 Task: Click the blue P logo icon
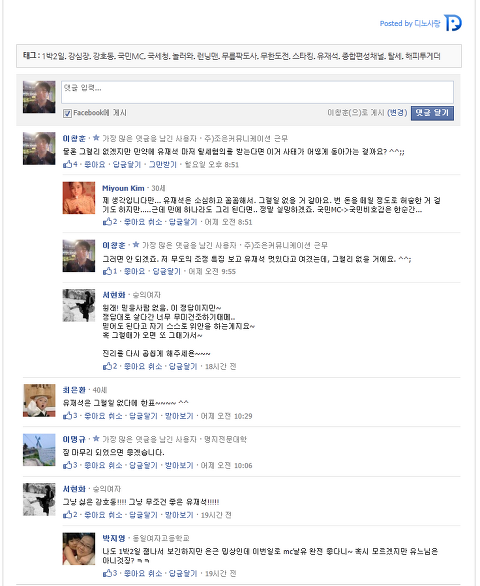tap(453, 22)
